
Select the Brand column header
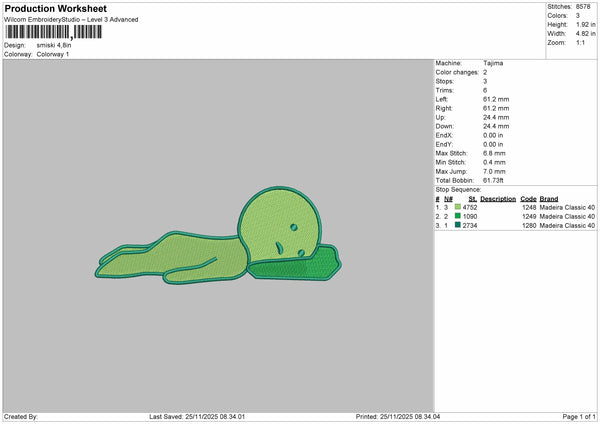(549, 198)
